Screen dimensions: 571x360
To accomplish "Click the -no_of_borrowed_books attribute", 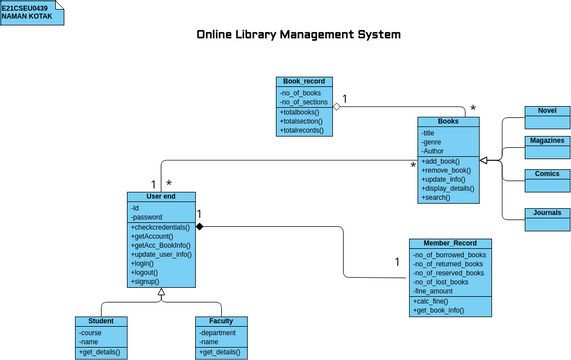I will pos(449,255).
